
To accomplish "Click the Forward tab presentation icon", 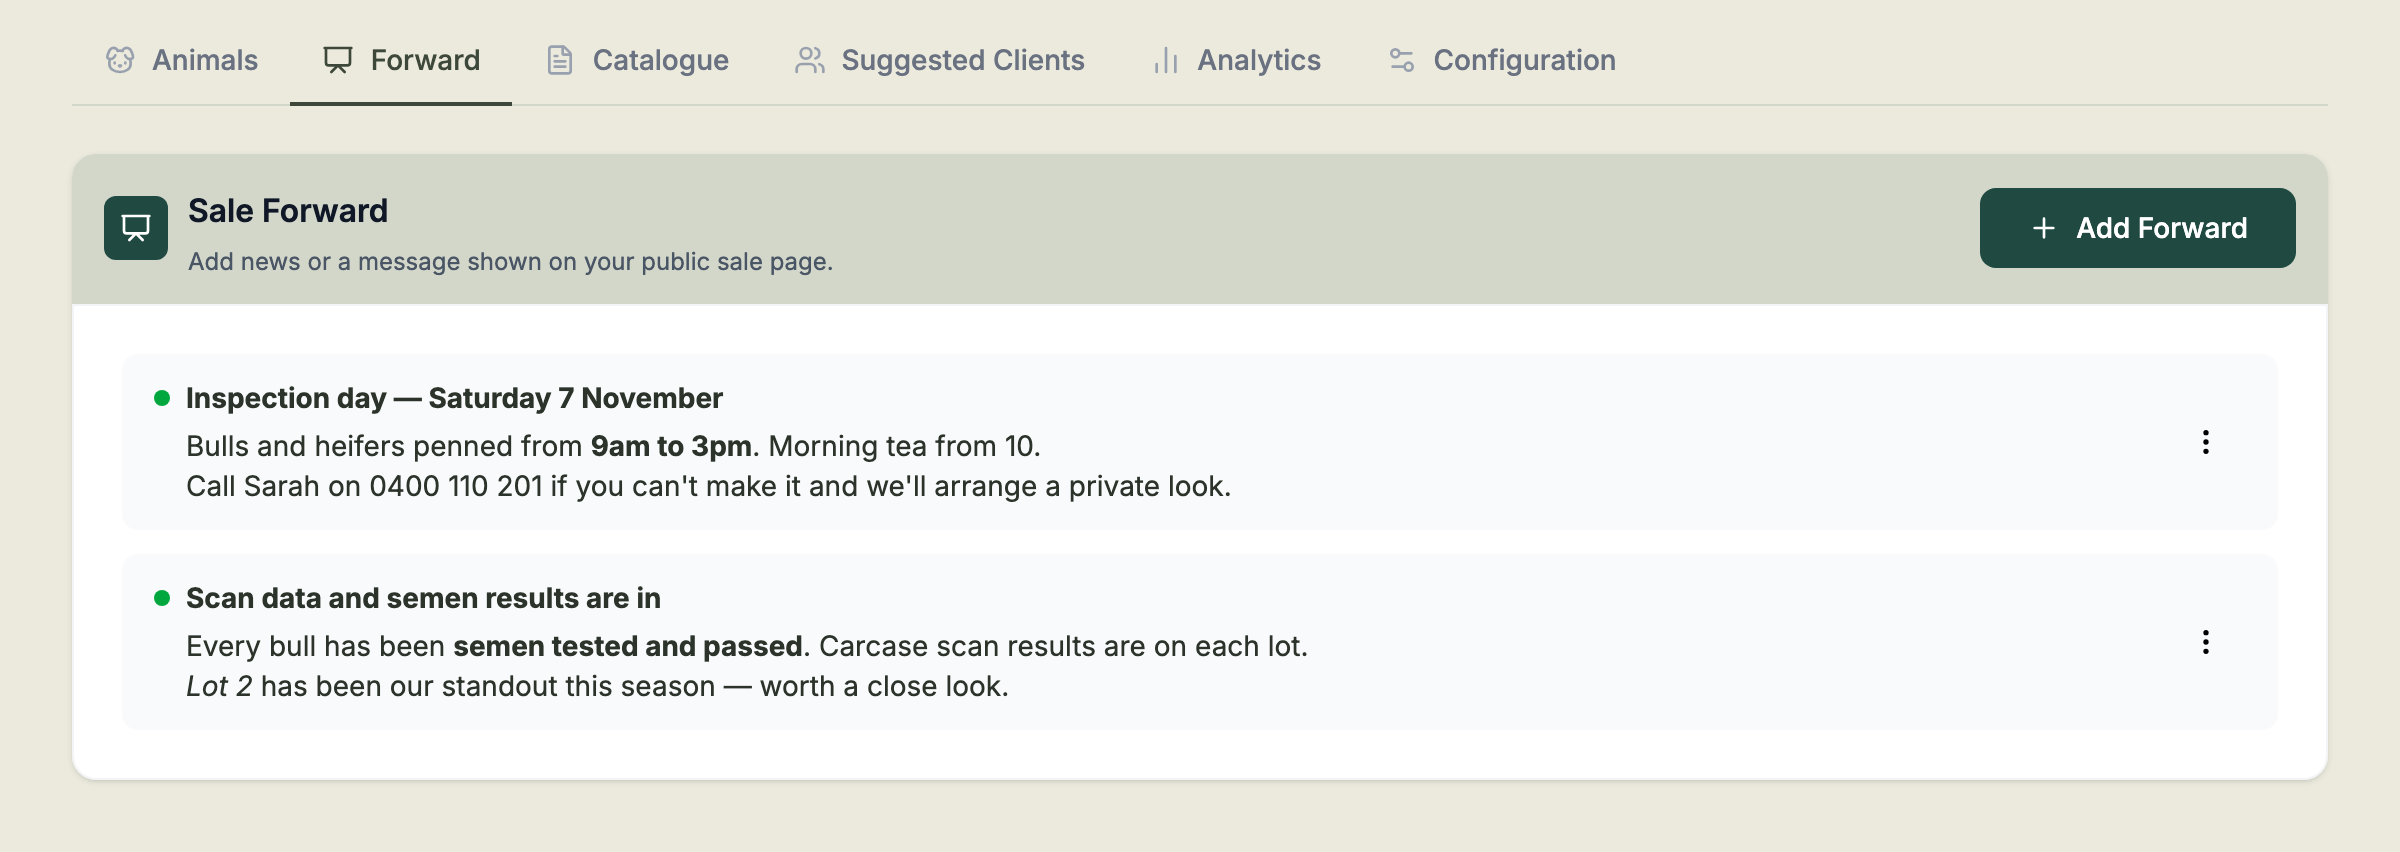I will point(338,60).
